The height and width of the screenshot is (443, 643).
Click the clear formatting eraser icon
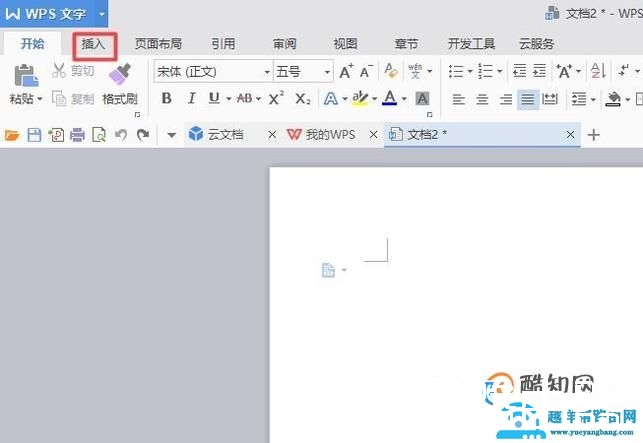pos(391,71)
